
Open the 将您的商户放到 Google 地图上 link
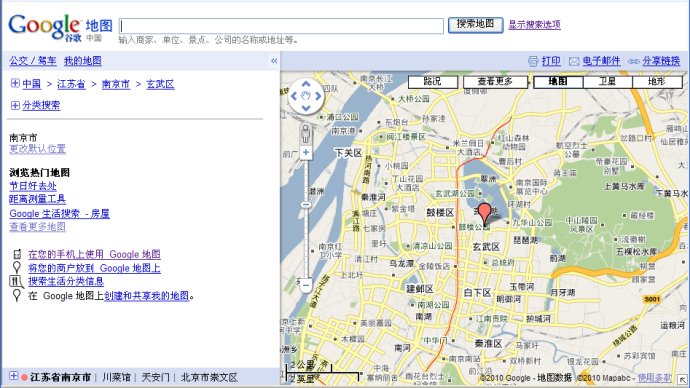click(x=94, y=268)
